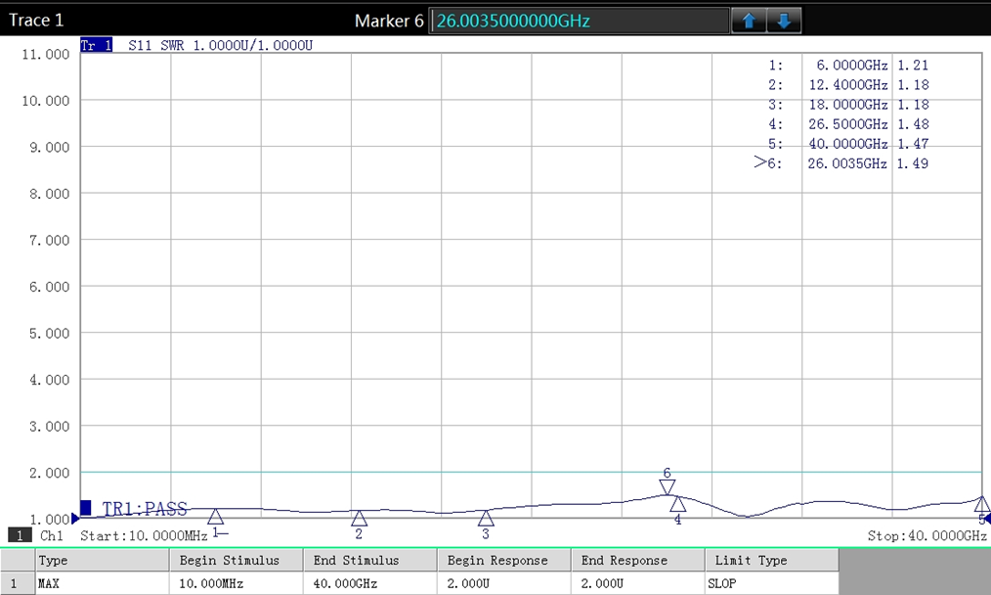Image resolution: width=991 pixels, height=595 pixels.
Task: Click the Type column header in limit table
Action: pos(102,560)
